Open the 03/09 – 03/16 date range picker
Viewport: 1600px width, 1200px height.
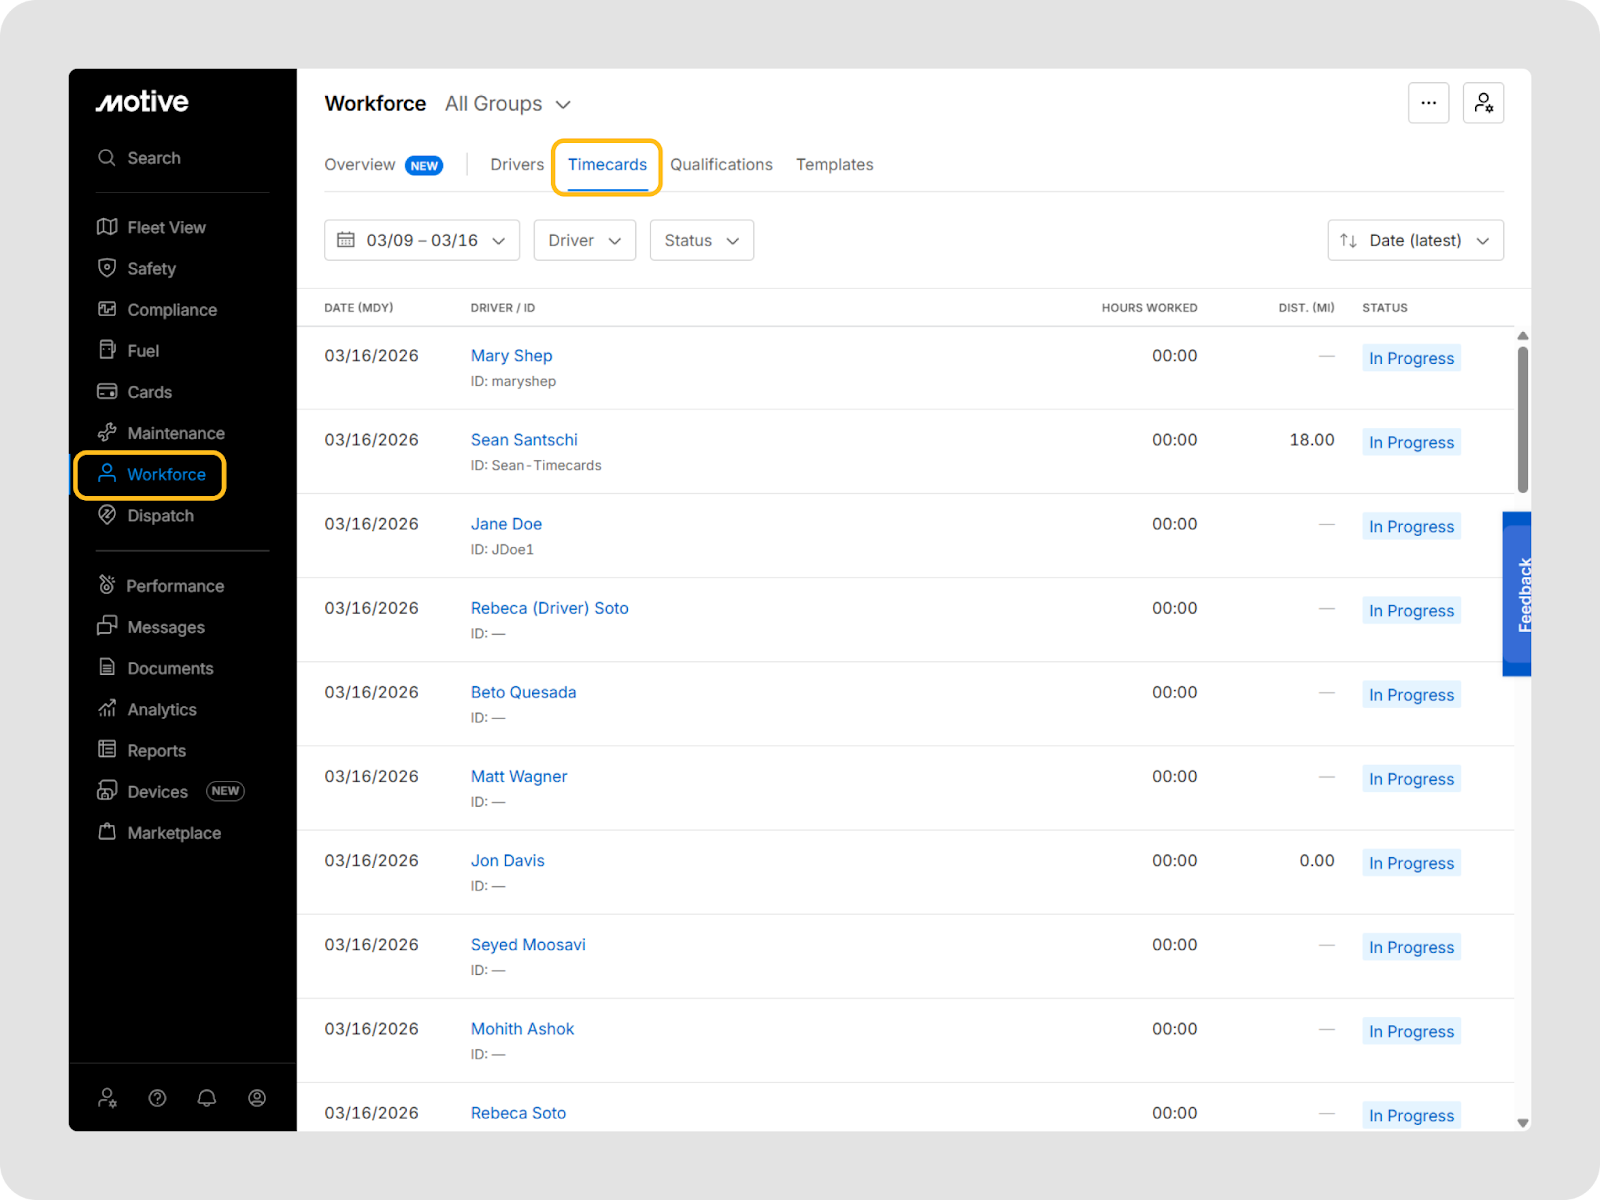click(x=421, y=241)
